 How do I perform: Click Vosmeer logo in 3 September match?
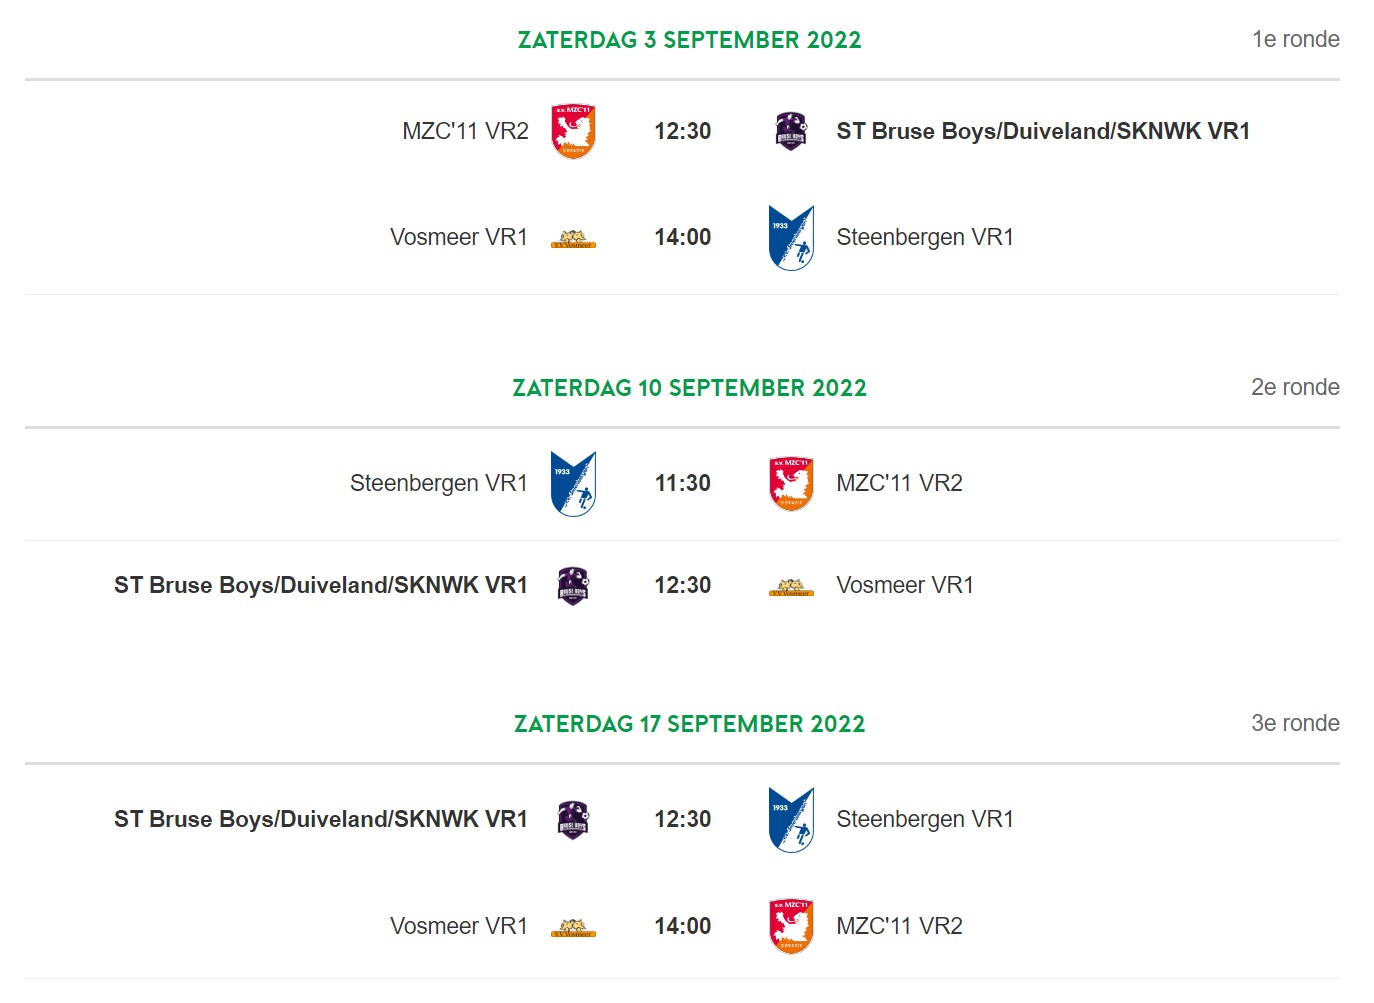(x=573, y=239)
